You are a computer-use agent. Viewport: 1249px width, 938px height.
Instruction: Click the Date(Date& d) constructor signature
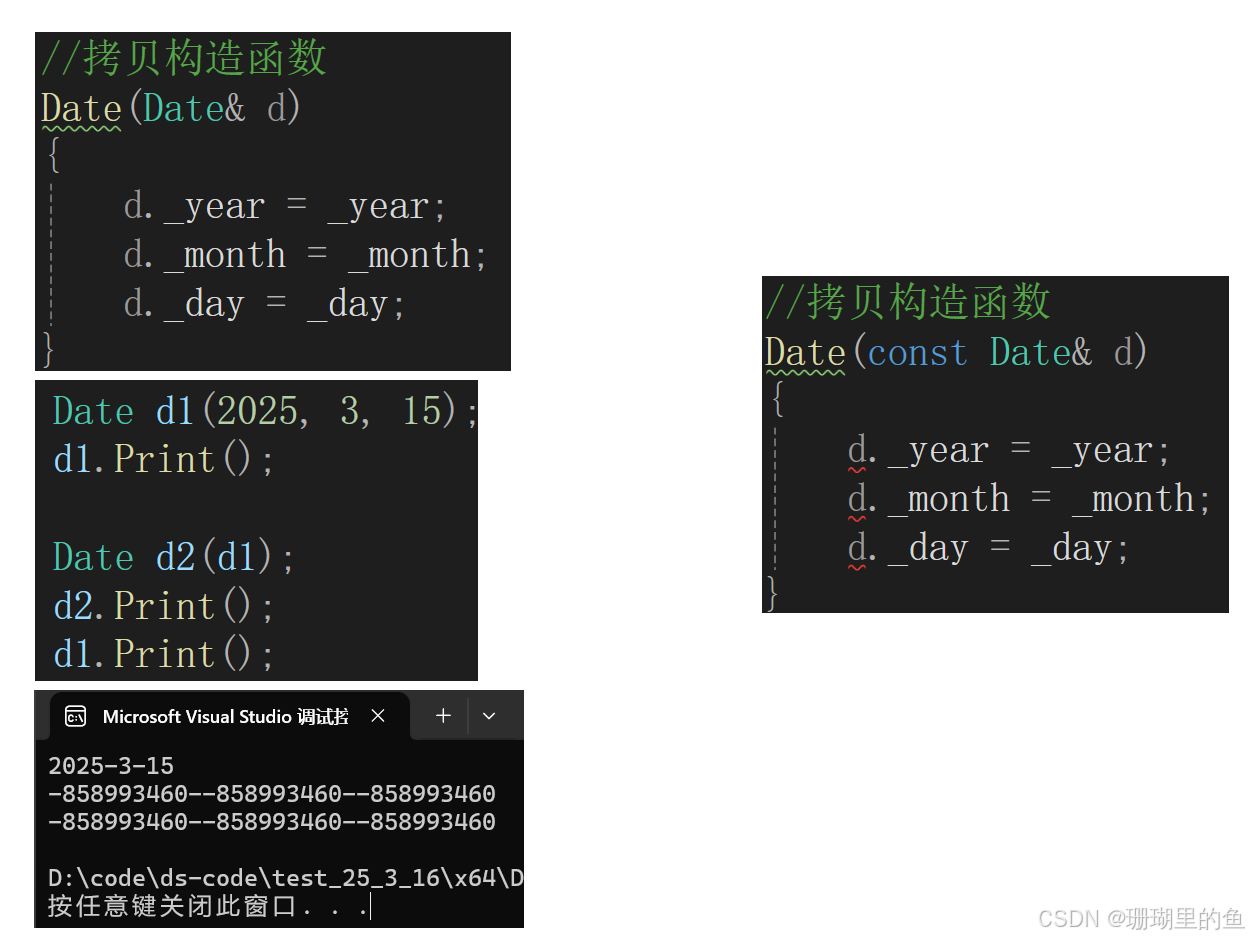pyautogui.click(x=171, y=109)
